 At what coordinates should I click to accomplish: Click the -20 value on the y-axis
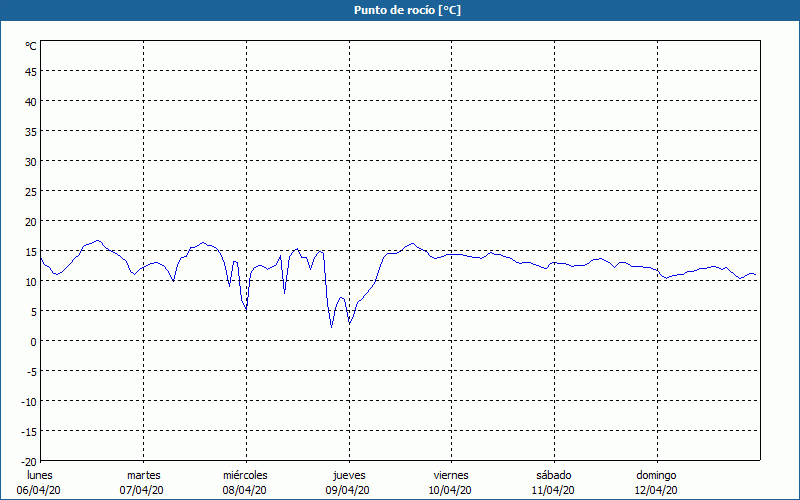coord(29,461)
